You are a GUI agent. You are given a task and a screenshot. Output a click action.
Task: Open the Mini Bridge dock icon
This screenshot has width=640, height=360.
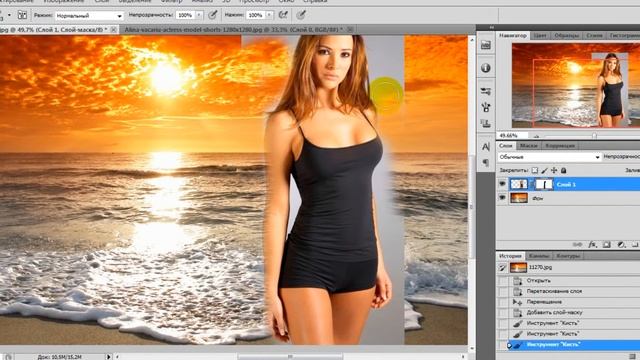coord(486,45)
